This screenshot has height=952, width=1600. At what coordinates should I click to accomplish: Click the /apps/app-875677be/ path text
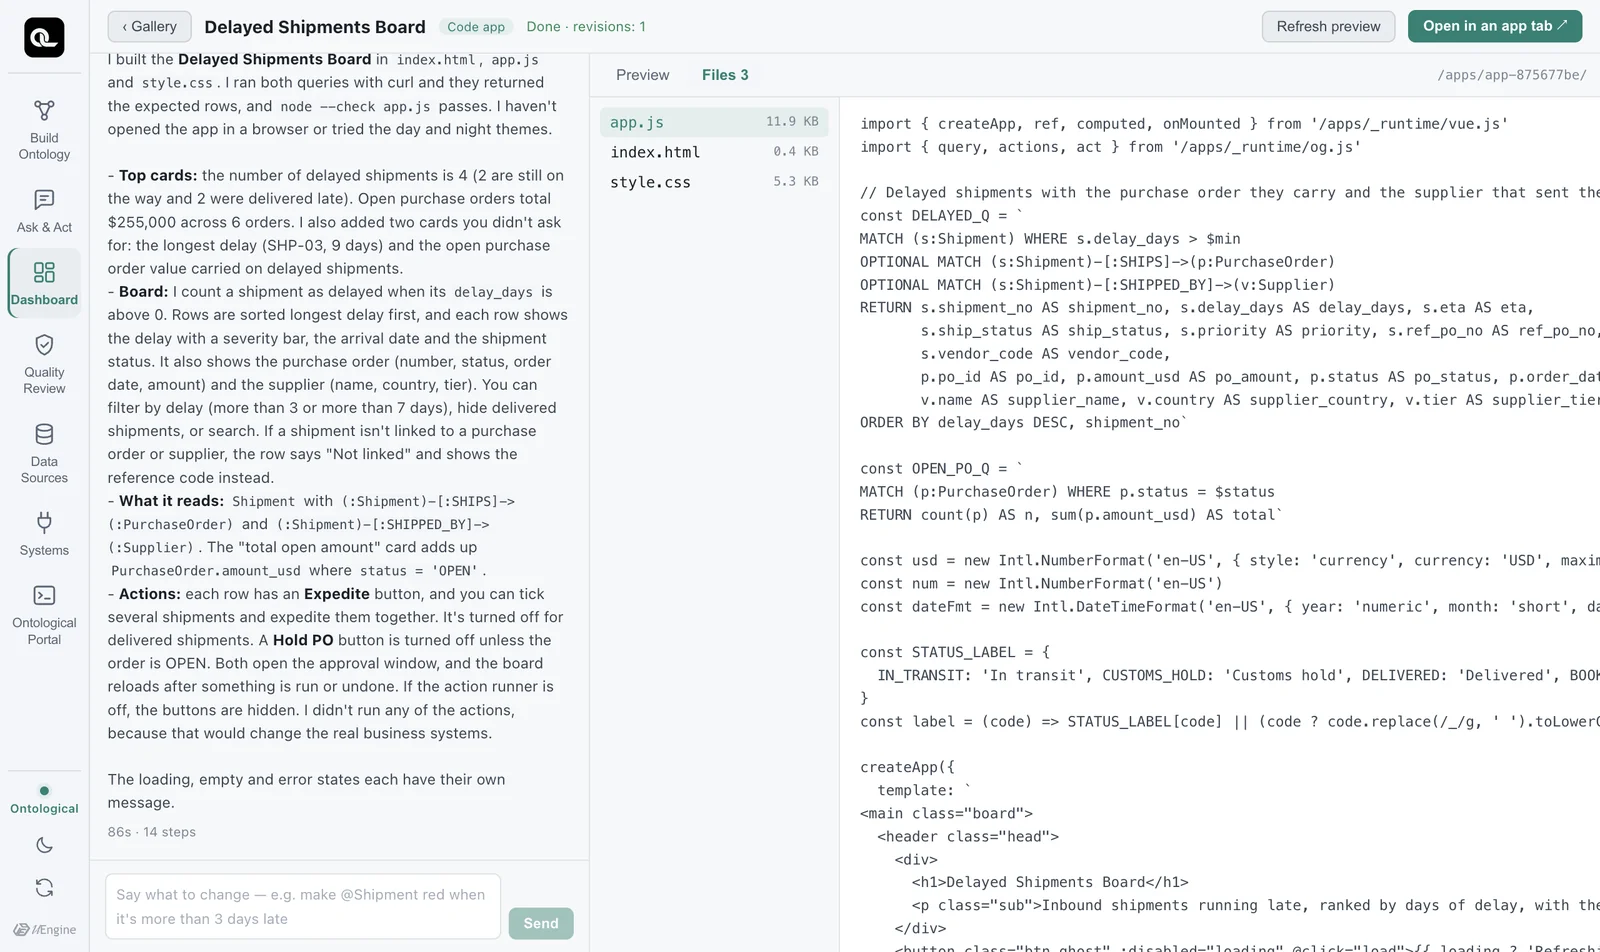click(x=1511, y=75)
